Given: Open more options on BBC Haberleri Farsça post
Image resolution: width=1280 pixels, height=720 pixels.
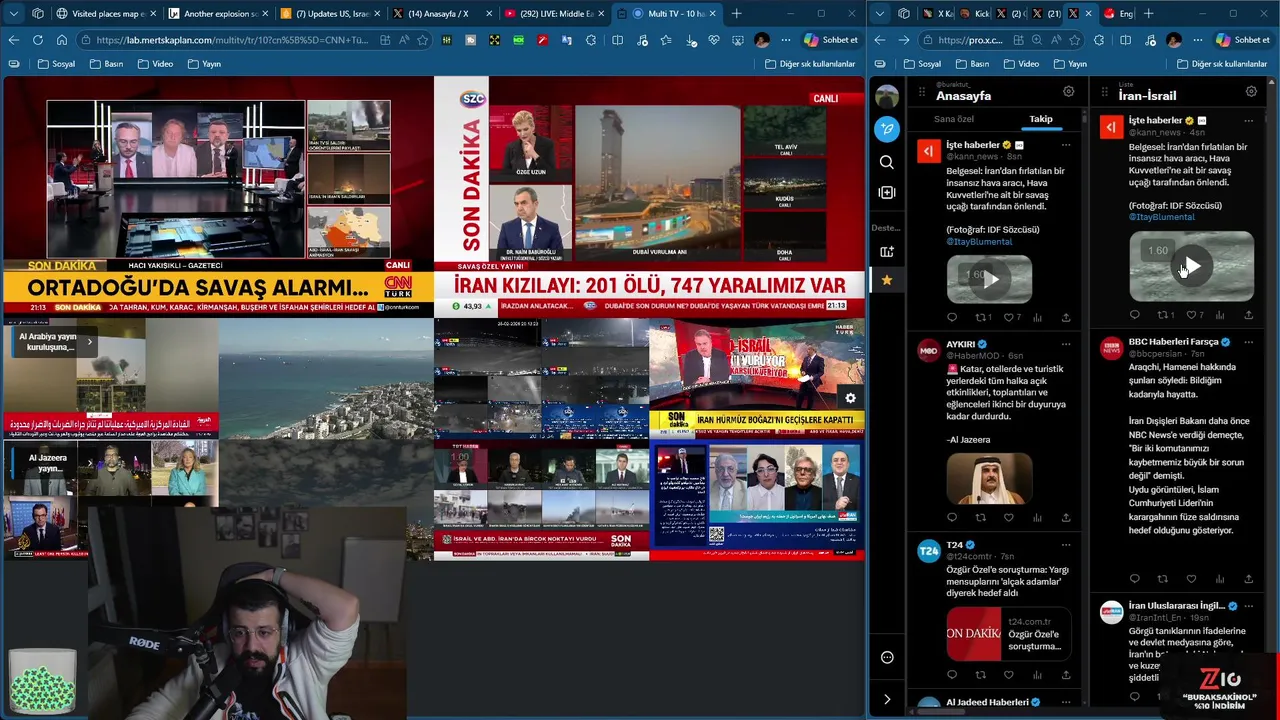Looking at the screenshot, I should (x=1248, y=342).
